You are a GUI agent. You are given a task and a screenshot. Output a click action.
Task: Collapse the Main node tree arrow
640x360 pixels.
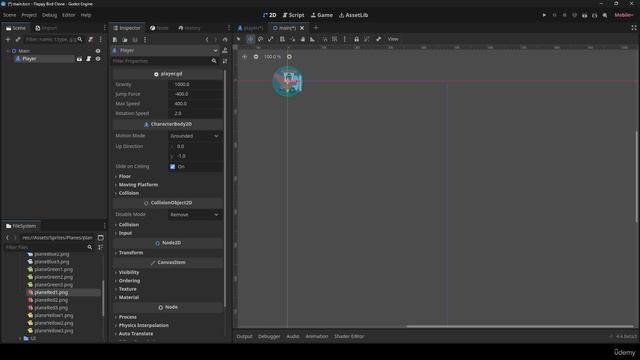click(x=7, y=51)
